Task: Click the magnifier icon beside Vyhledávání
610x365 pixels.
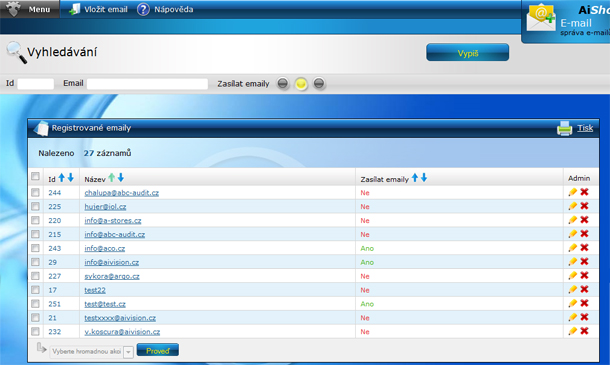Action: (x=16, y=52)
